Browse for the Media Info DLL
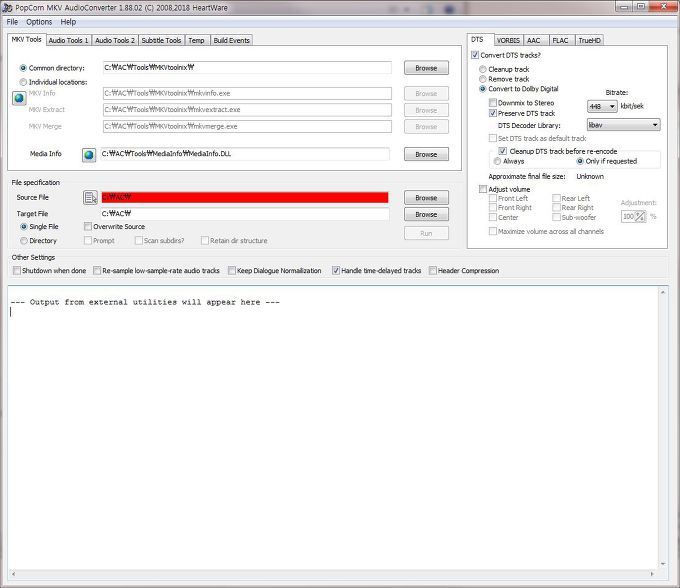The image size is (680, 588). coord(426,154)
